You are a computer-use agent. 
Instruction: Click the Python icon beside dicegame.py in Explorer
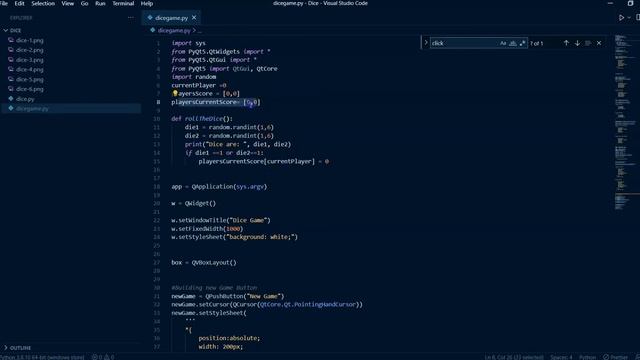pos(11,109)
